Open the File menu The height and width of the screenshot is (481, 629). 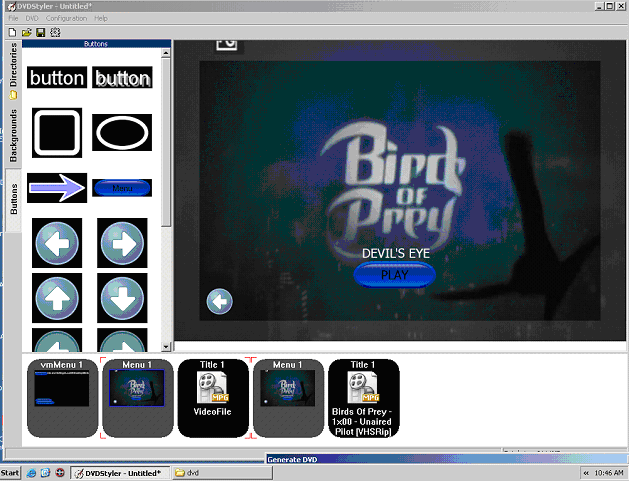point(13,18)
